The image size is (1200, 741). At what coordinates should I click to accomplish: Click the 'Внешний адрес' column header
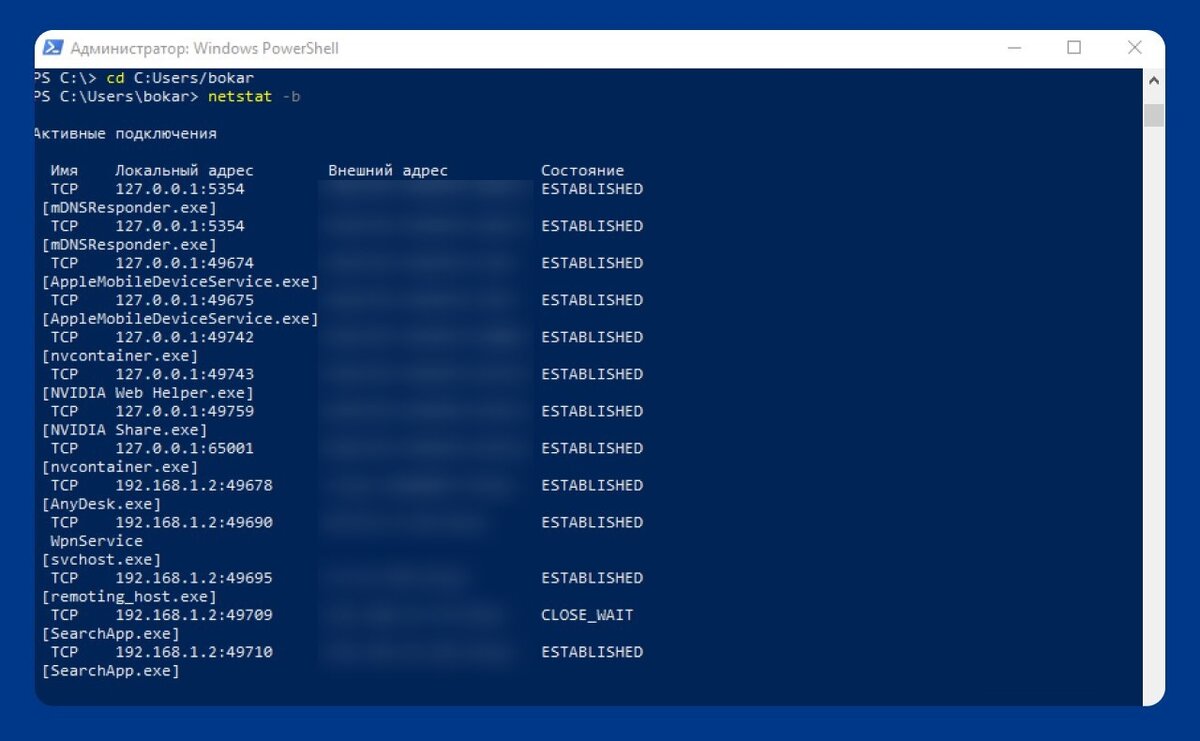[388, 171]
